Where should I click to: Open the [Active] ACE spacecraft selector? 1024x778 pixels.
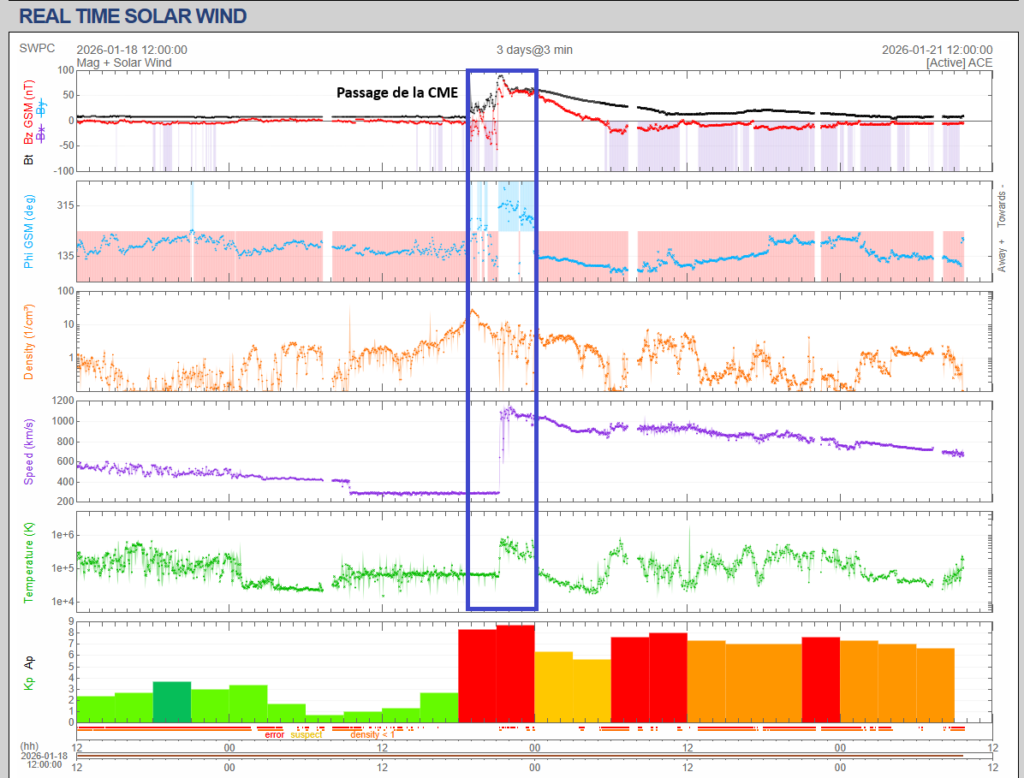point(959,63)
